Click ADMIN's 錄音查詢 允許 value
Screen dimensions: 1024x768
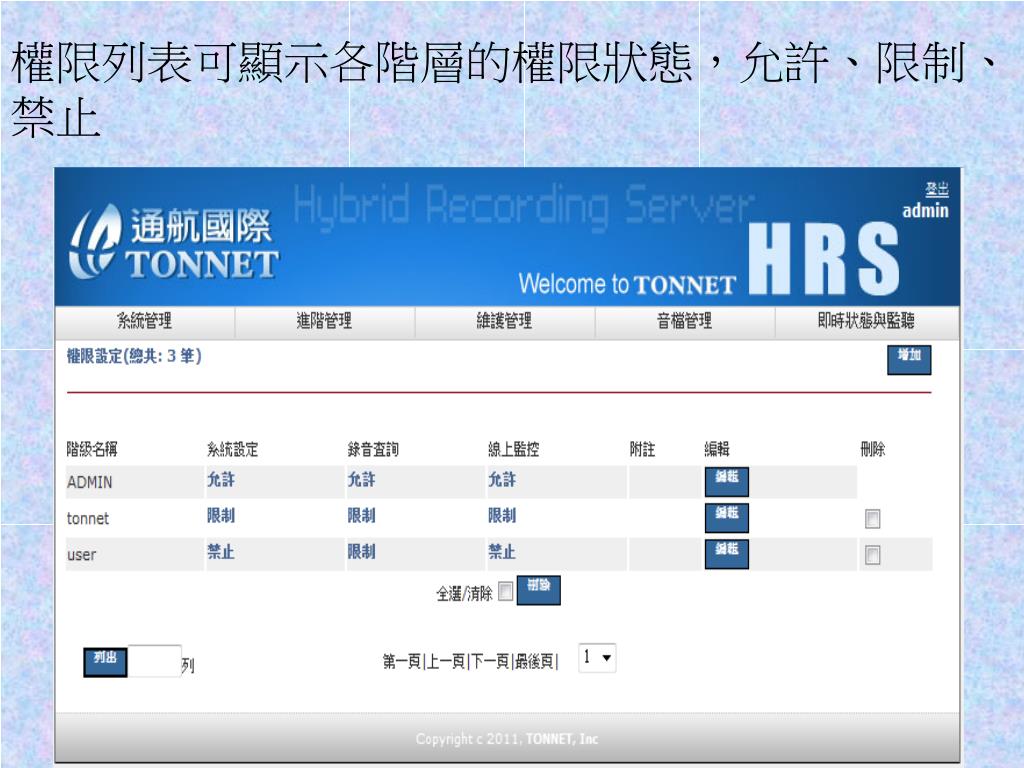point(361,479)
